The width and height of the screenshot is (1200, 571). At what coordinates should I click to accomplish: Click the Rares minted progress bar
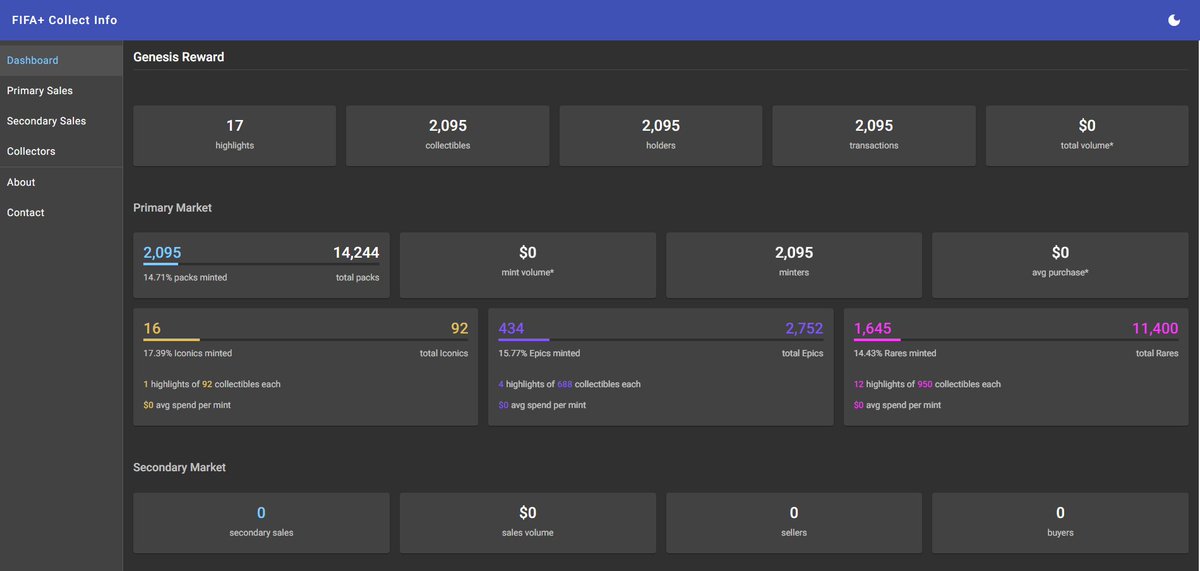point(1016,340)
